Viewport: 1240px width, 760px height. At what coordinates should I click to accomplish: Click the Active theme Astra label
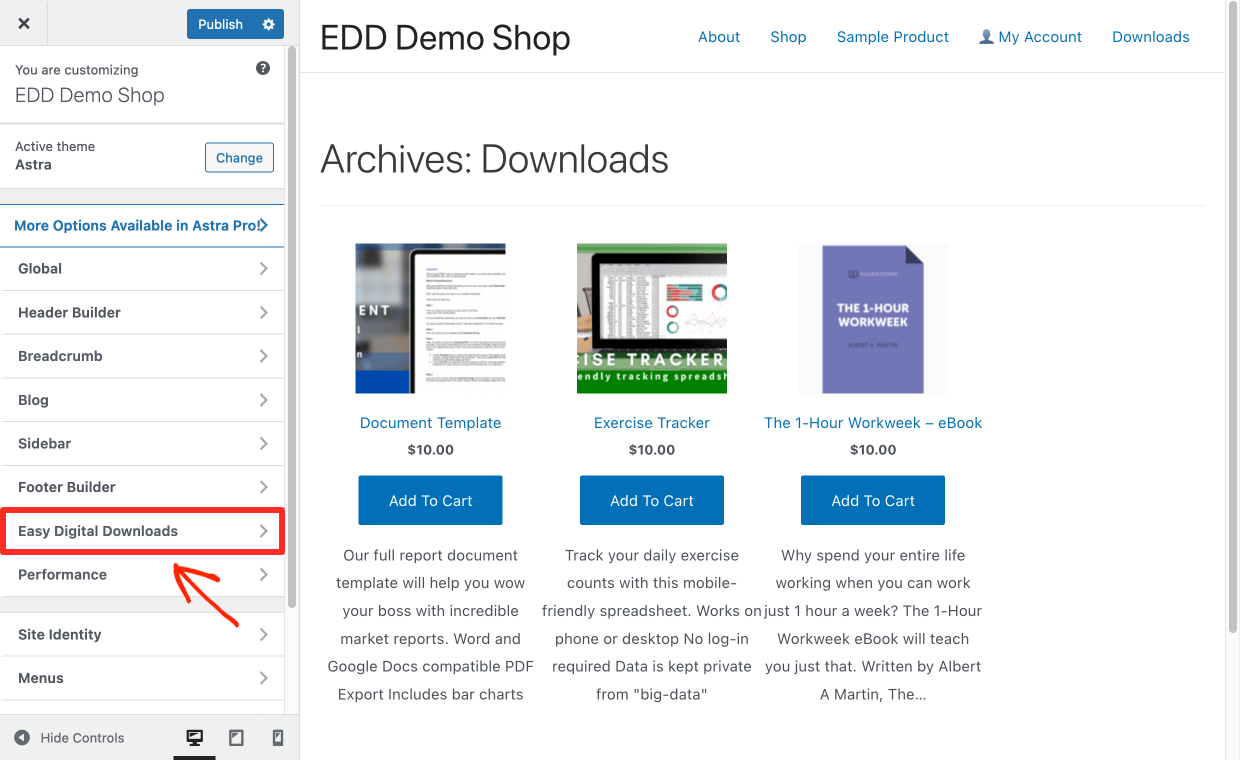click(55, 156)
